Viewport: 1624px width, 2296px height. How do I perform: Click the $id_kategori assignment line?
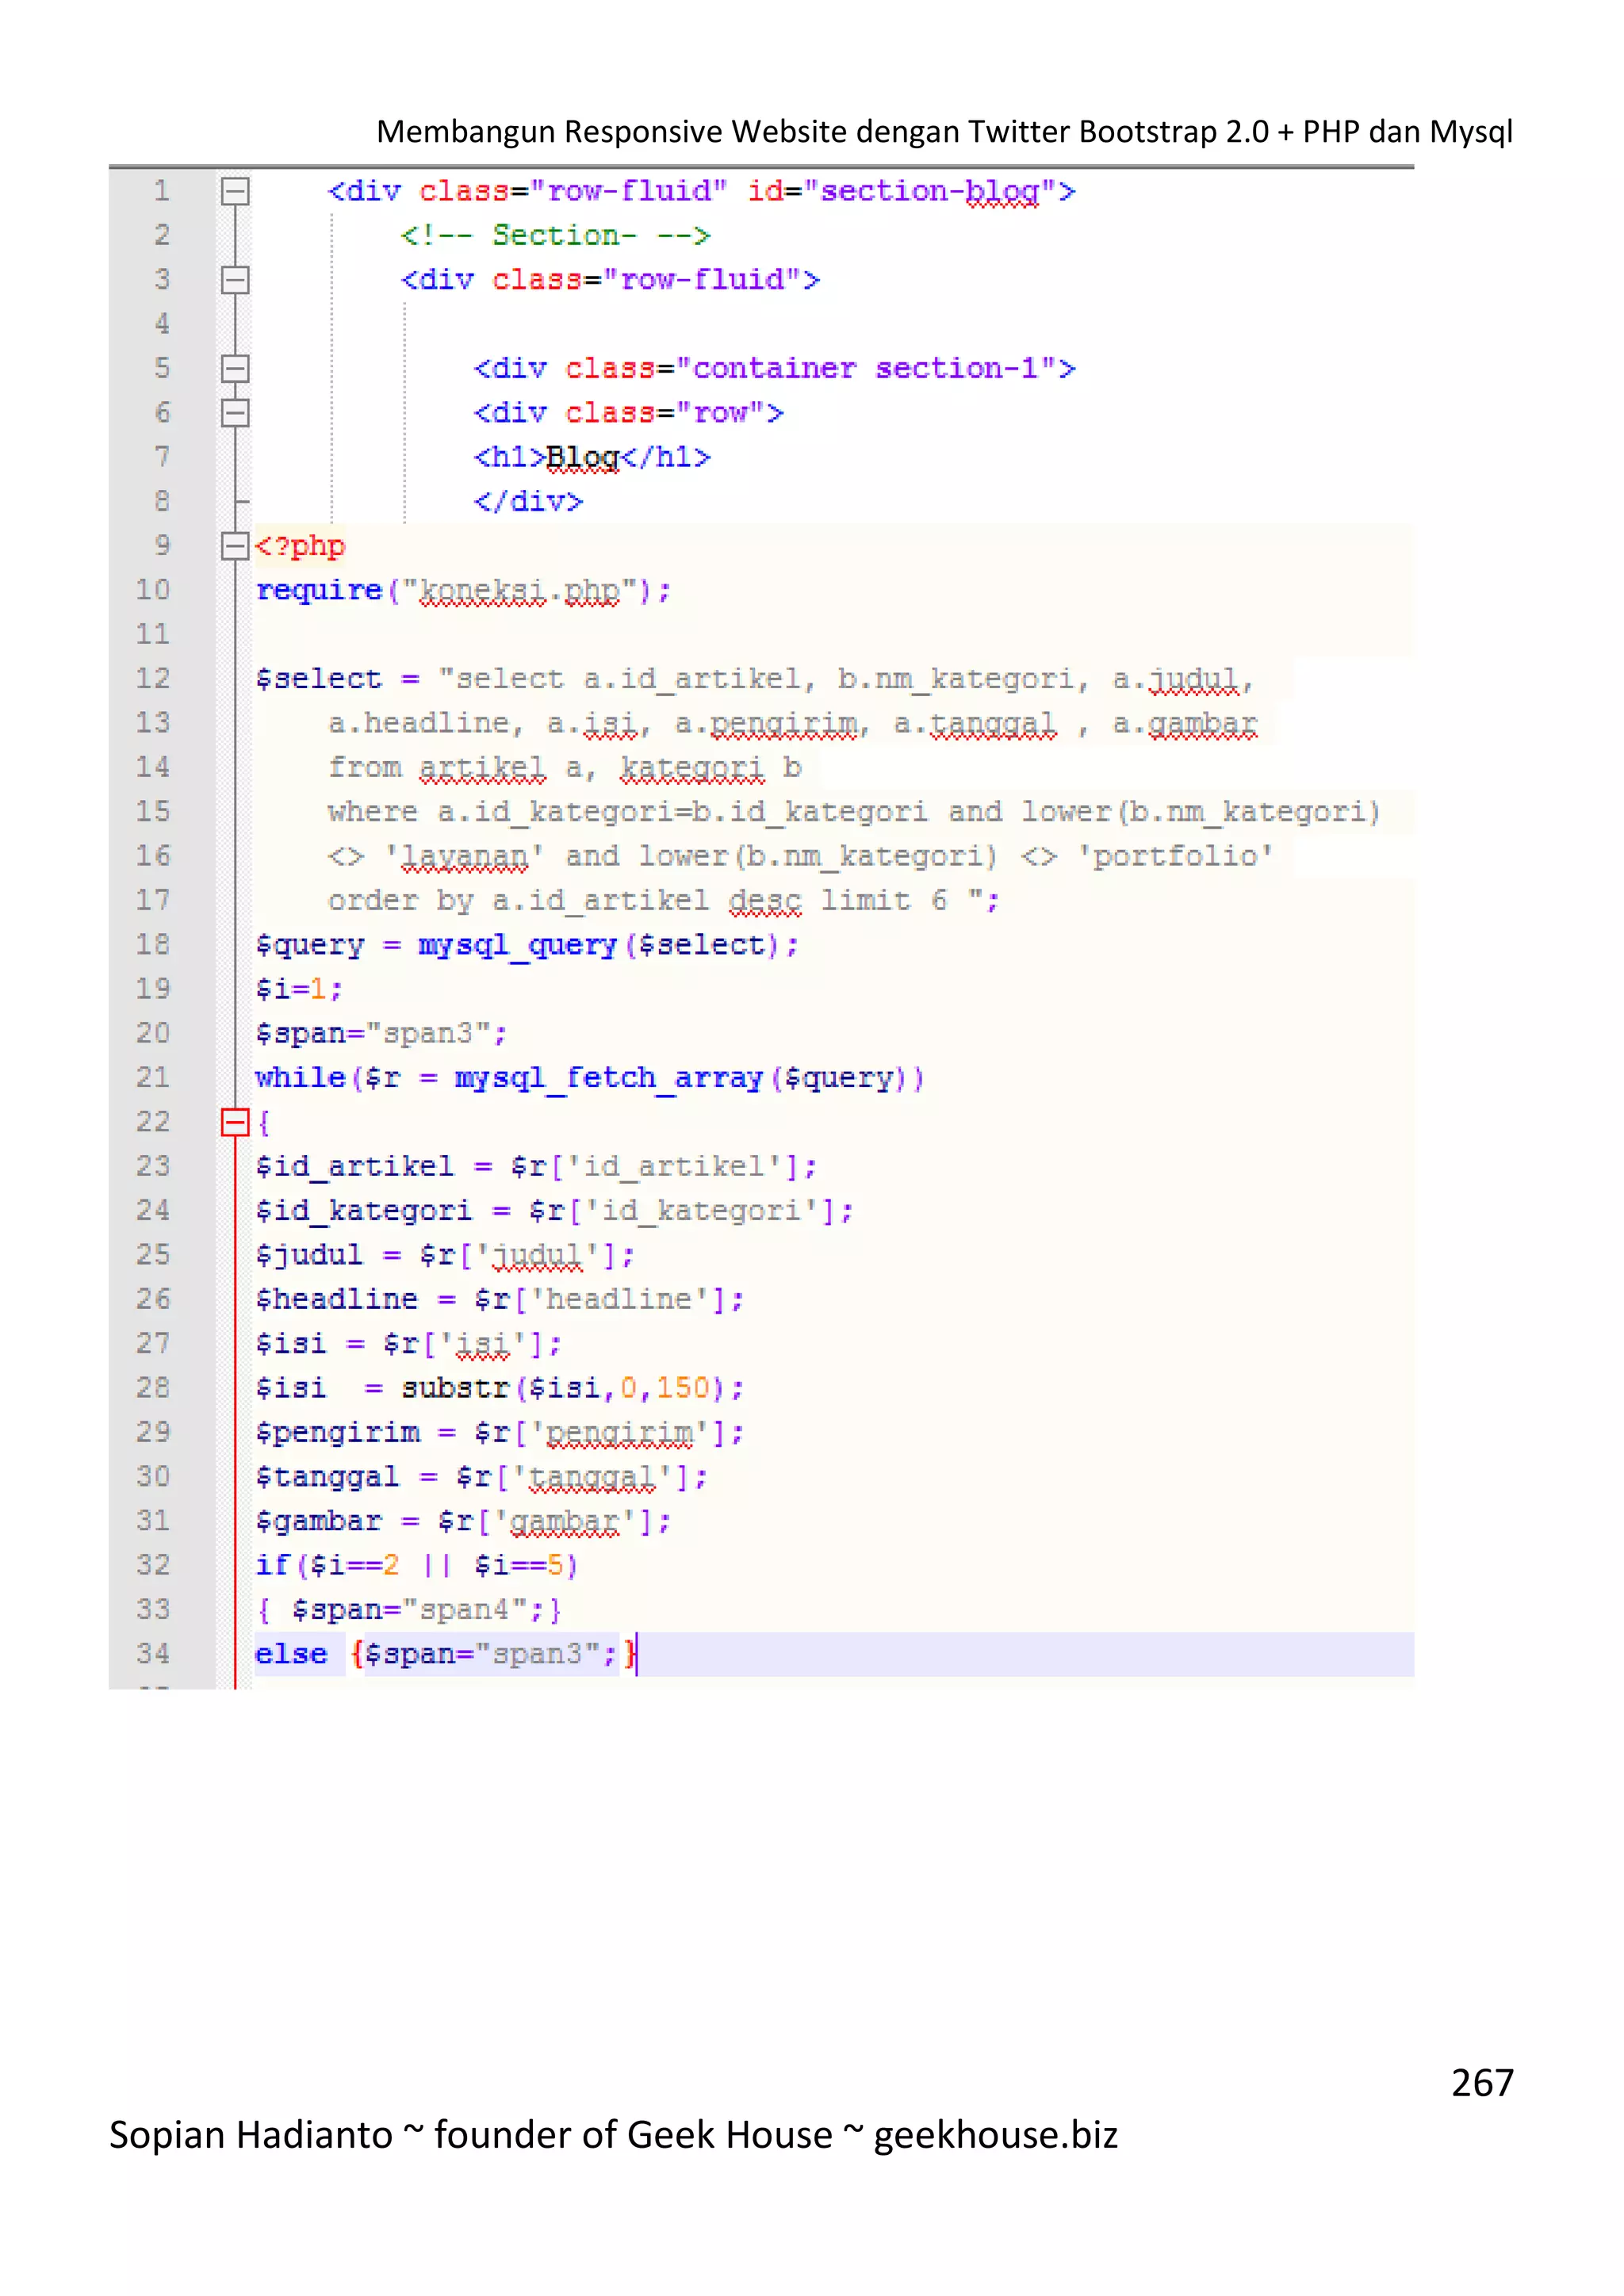[x=554, y=1211]
